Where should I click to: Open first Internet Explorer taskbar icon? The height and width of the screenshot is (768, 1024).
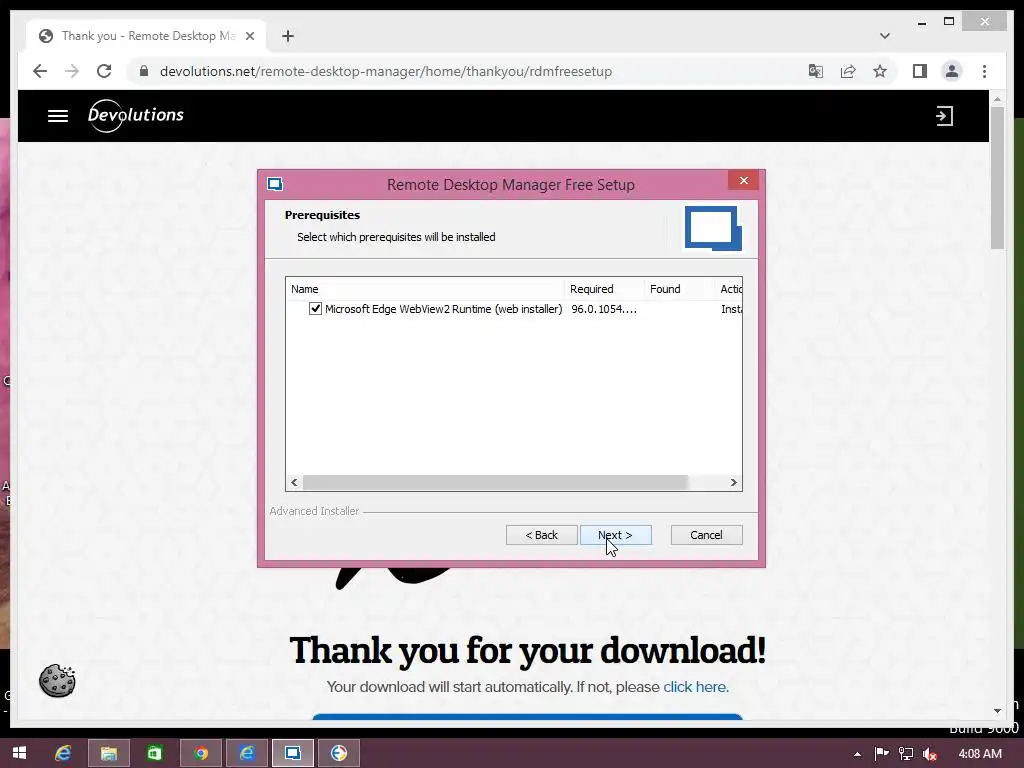tap(63, 753)
